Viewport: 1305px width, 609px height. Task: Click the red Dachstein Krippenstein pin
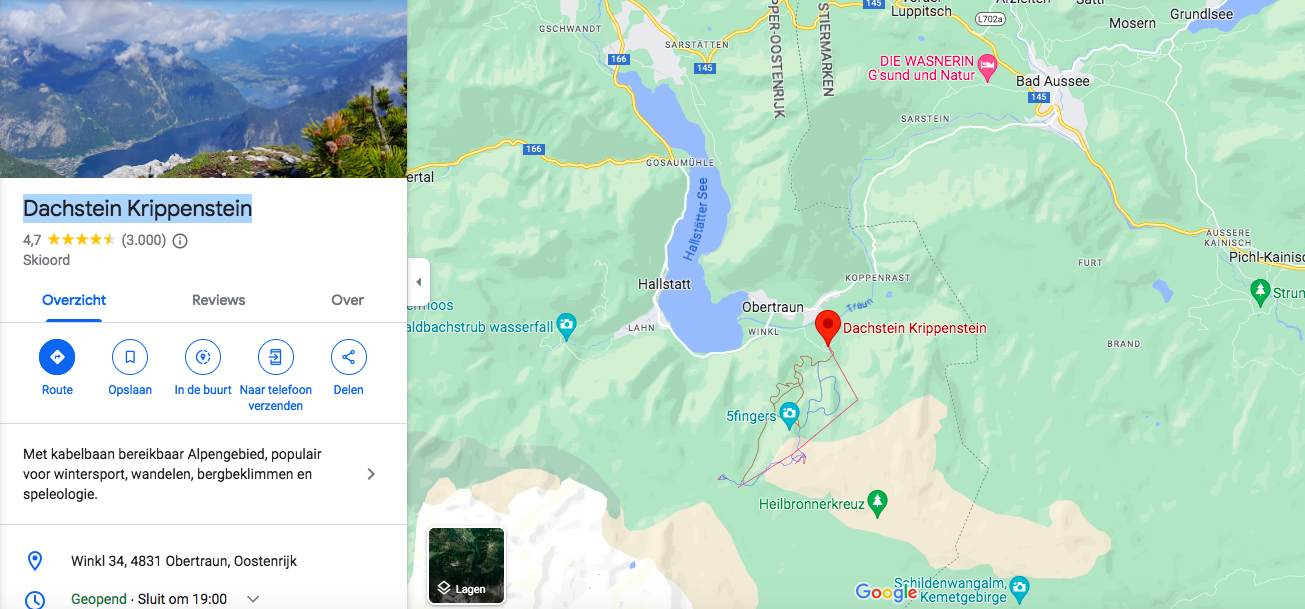[x=827, y=328]
